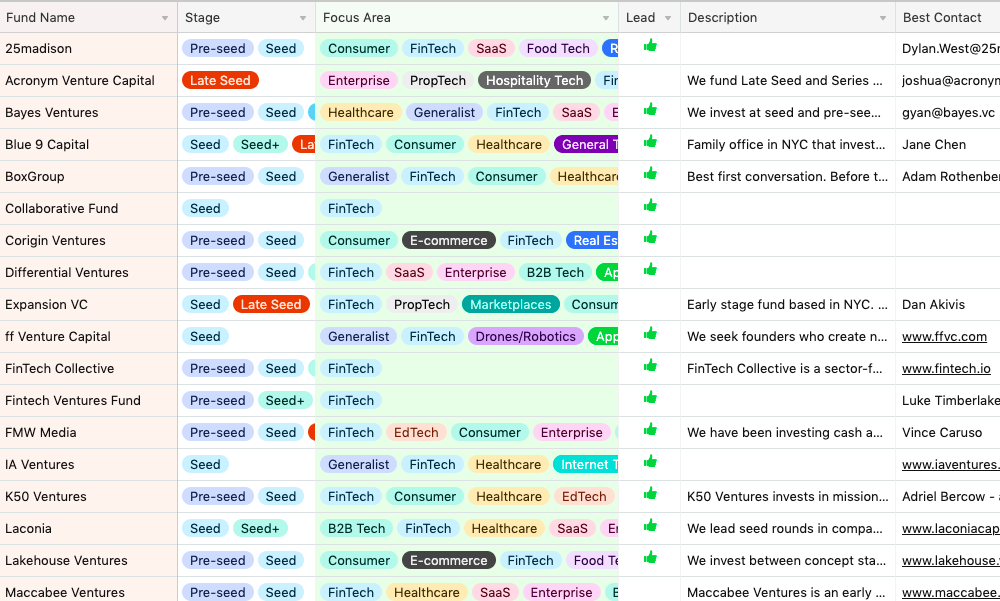The height and width of the screenshot is (601, 1000).
Task: Select the EdTech tag in K50 Ventures row
Action: (584, 496)
